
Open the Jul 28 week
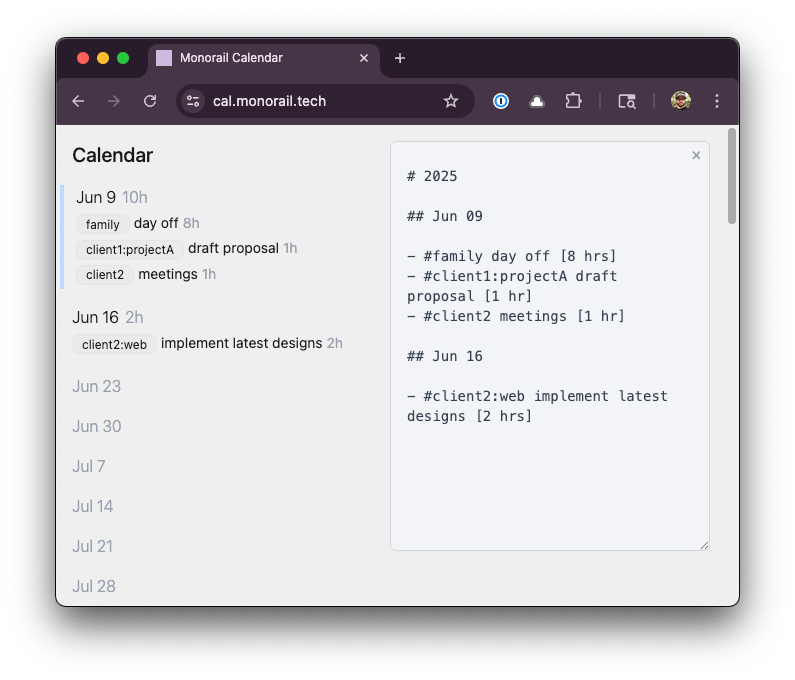[x=94, y=587]
